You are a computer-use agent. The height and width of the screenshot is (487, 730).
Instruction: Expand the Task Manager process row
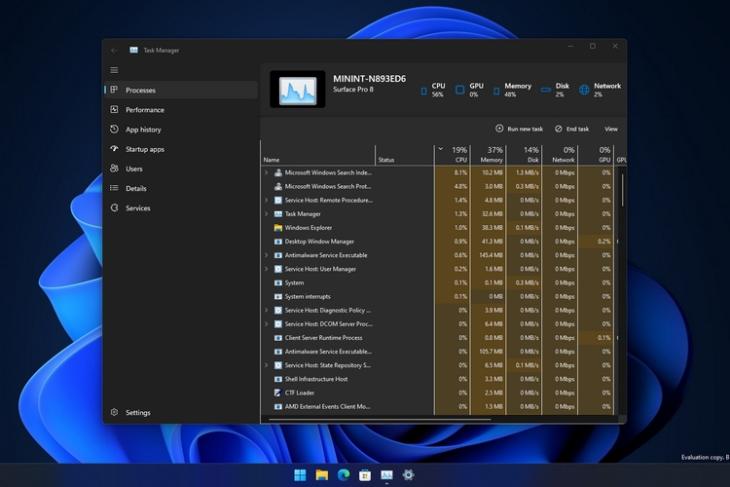(267, 214)
